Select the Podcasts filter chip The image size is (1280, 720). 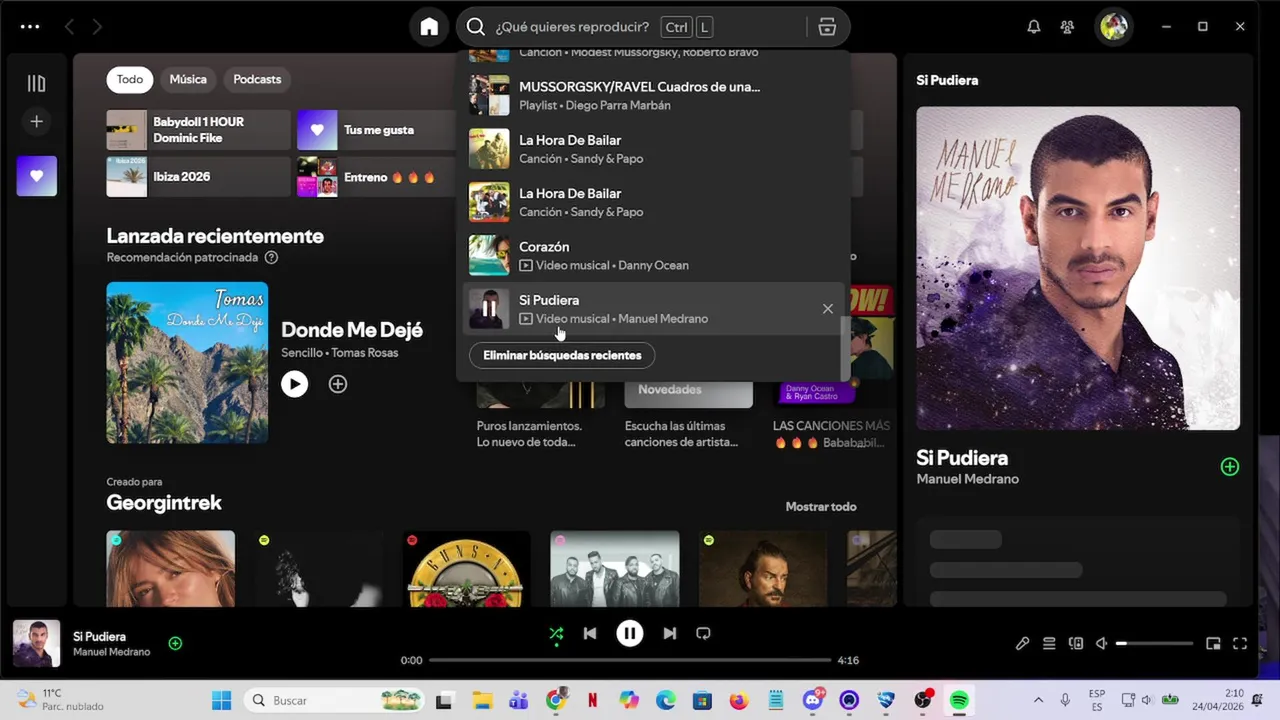tap(257, 79)
